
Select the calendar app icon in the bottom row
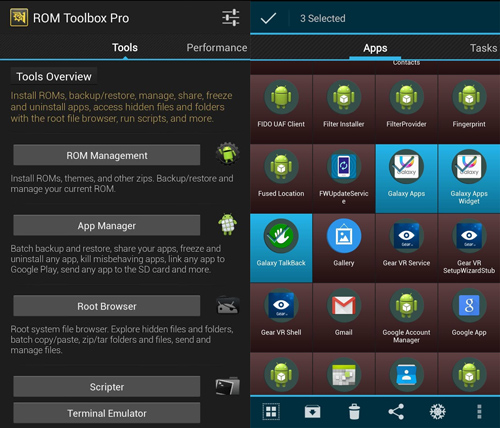pyautogui.click(x=344, y=375)
